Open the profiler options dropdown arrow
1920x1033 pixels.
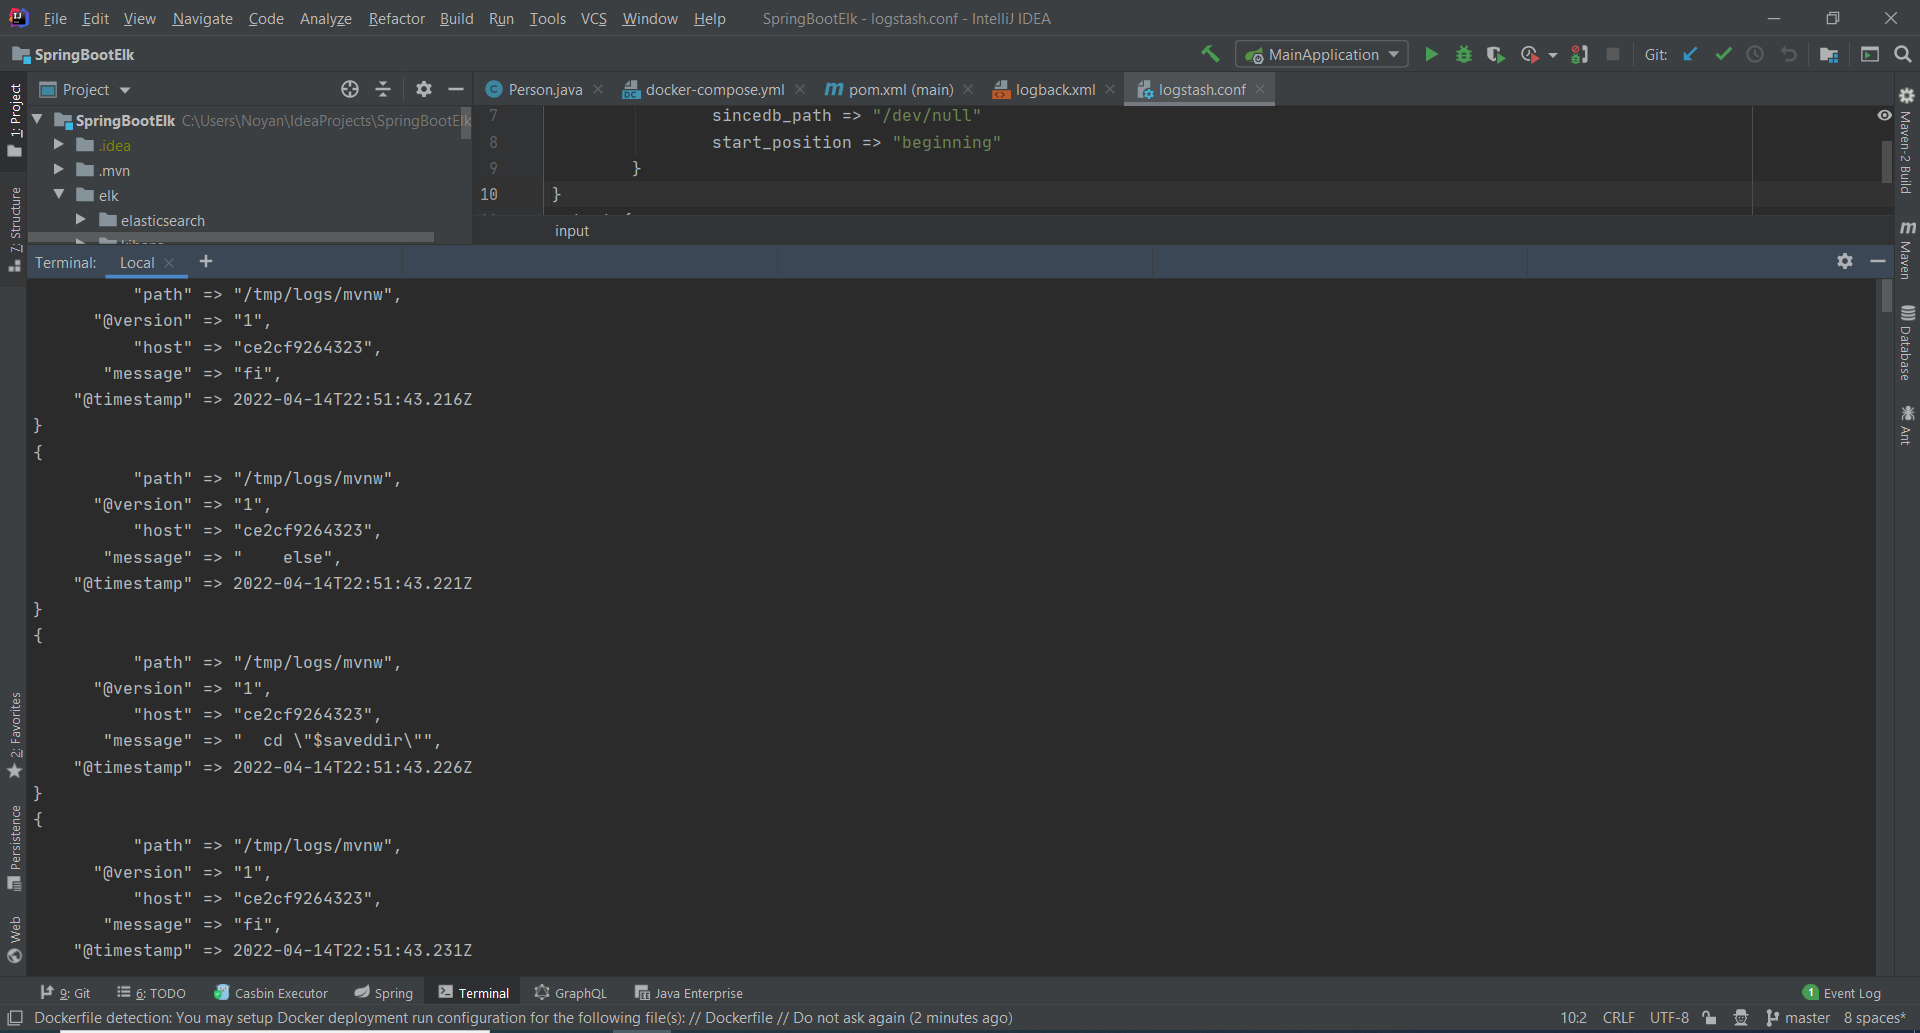(1552, 55)
